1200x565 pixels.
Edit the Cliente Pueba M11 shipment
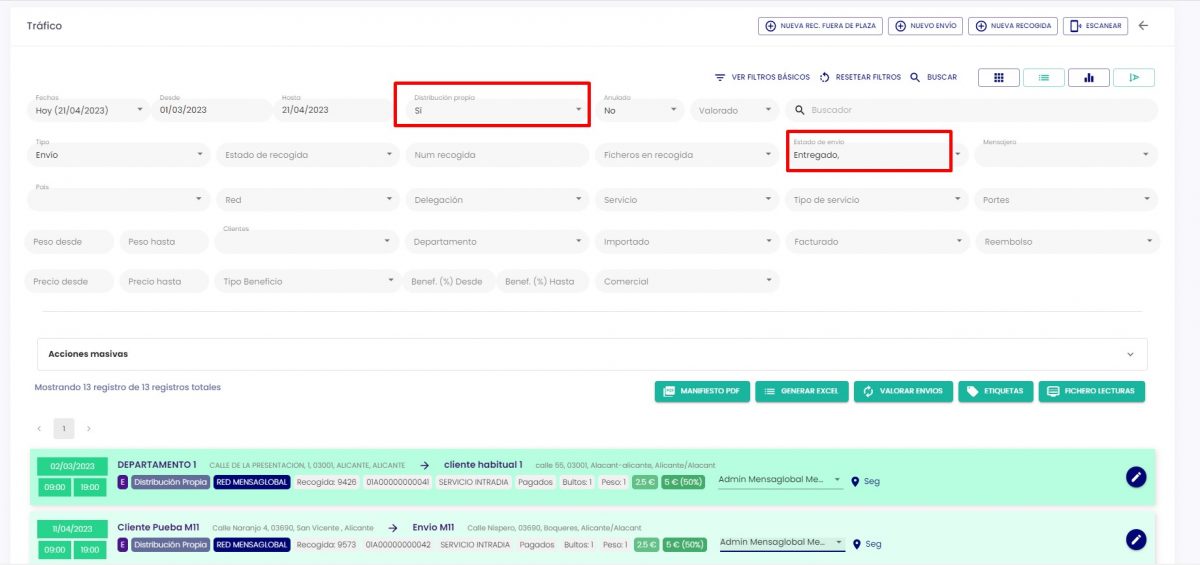point(1135,540)
